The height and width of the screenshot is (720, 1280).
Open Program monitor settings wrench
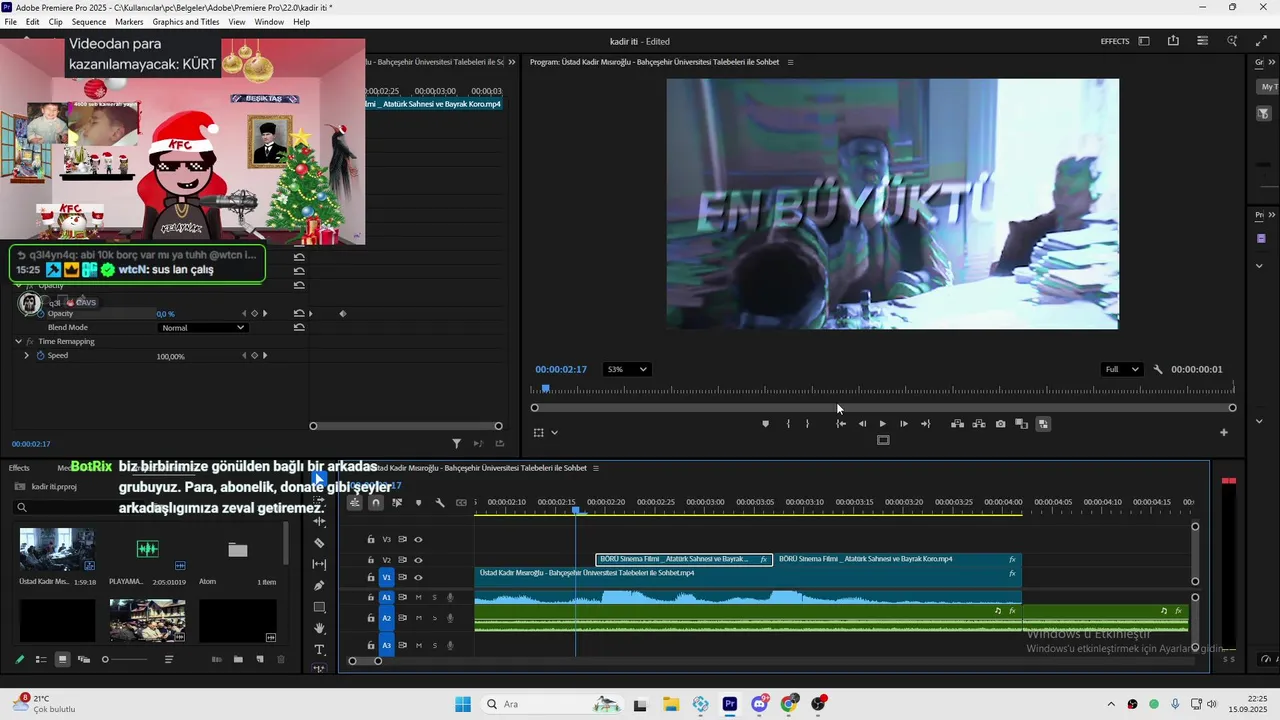click(1158, 369)
